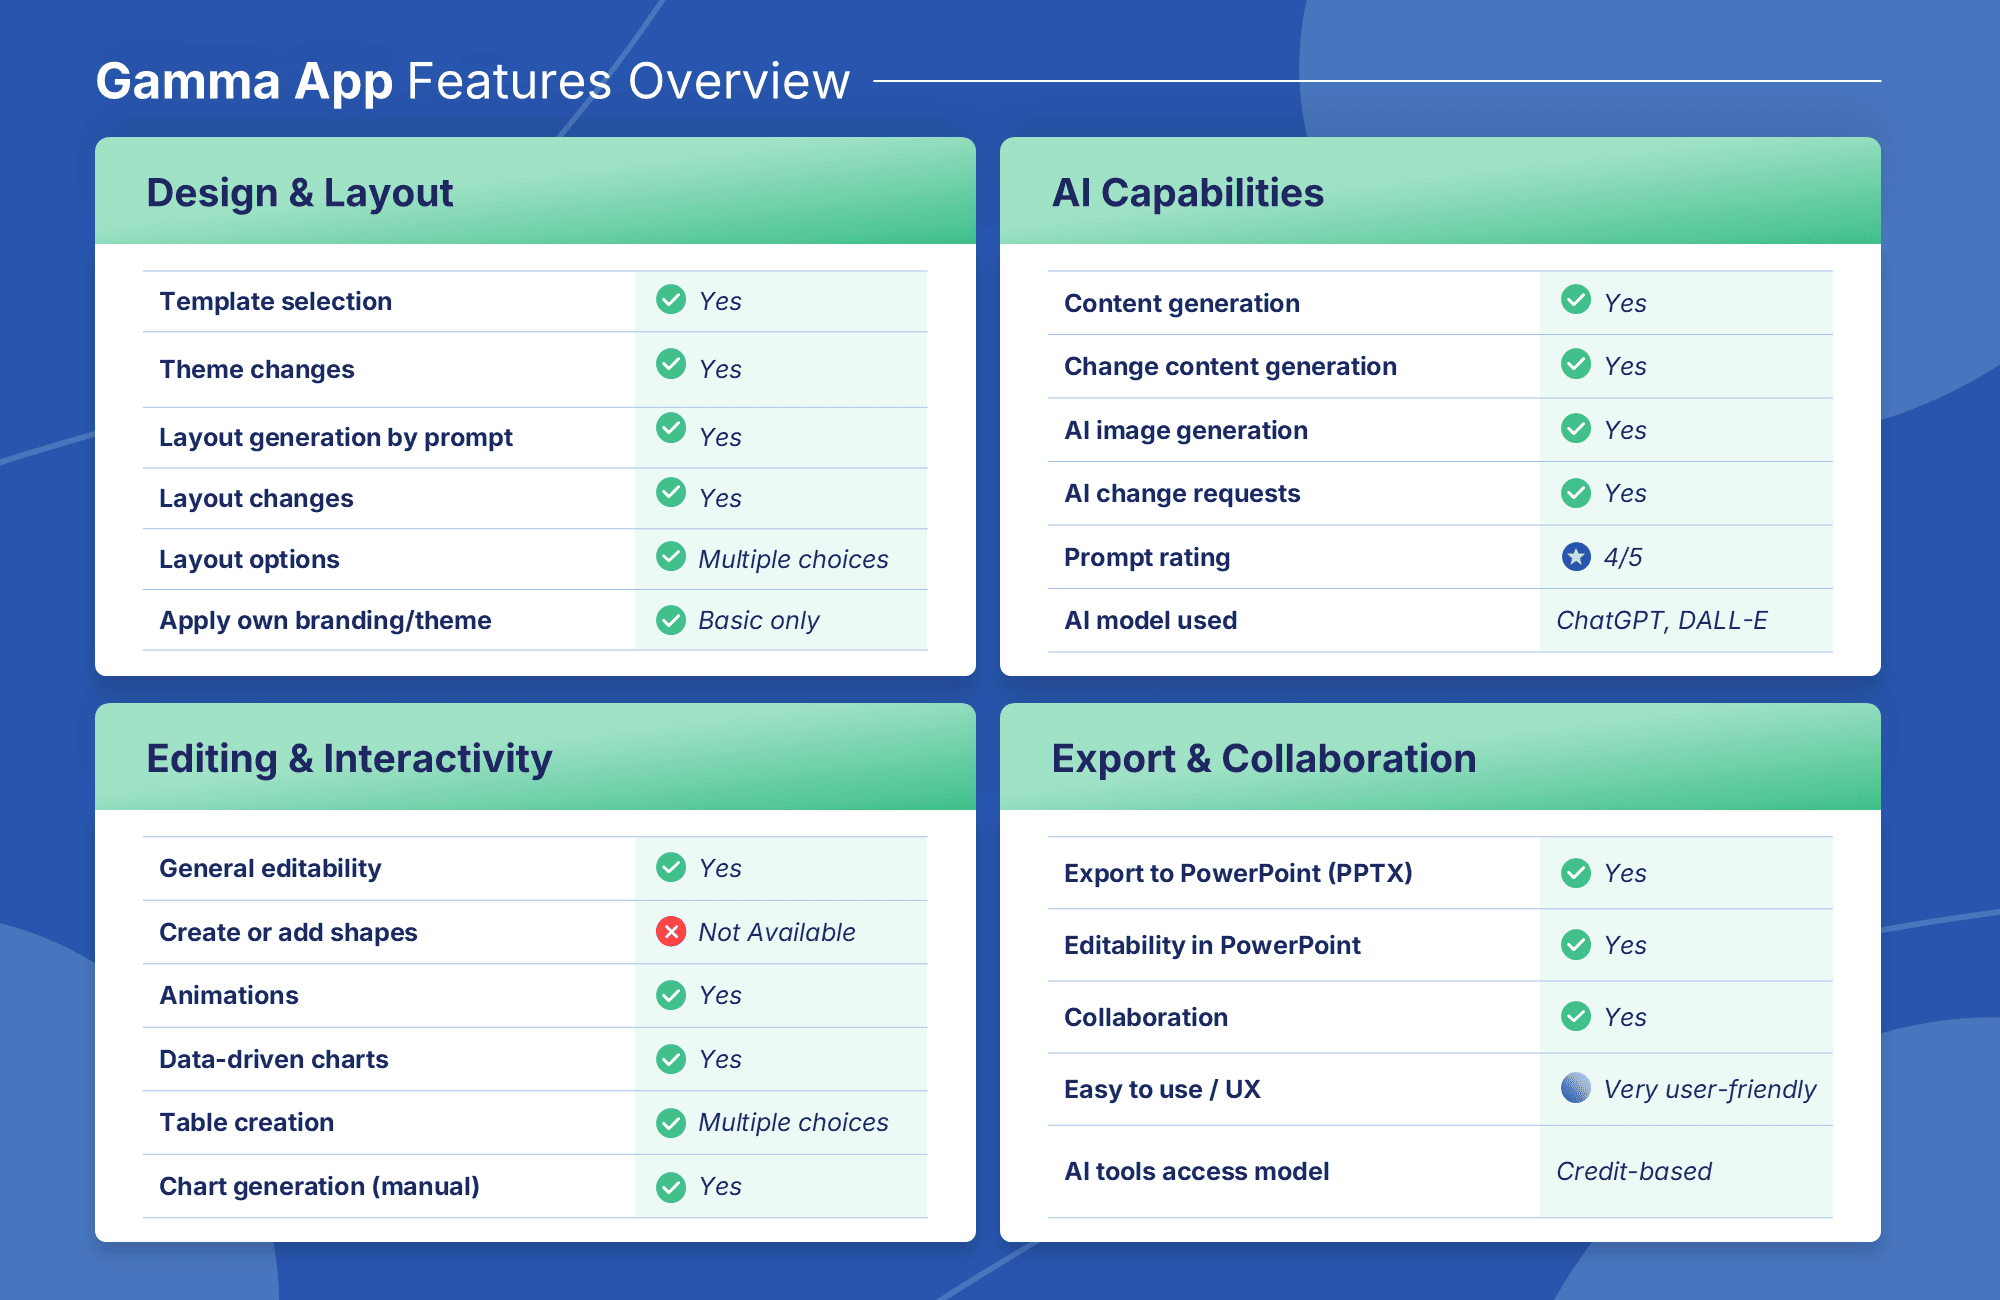Select the AI Capabilities section heading
The image size is (2000, 1300).
point(1188,193)
